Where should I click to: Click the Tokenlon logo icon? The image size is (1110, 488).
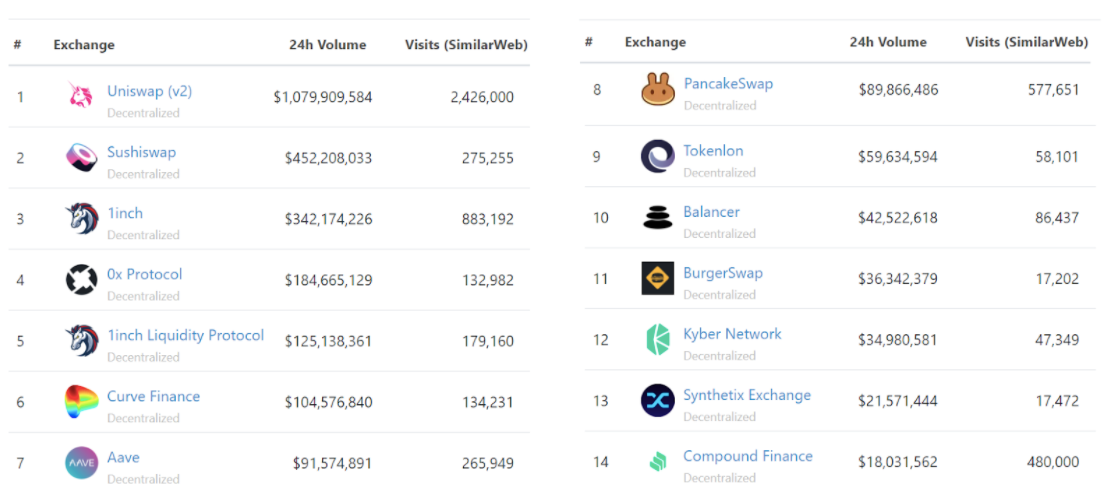click(x=657, y=157)
